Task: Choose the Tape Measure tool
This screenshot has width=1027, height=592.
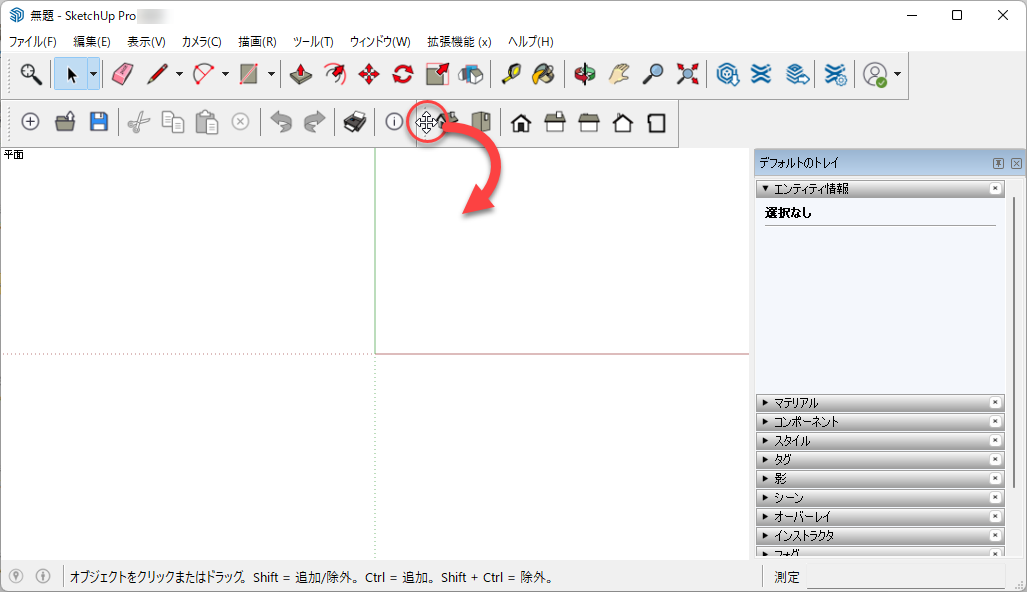Action: (x=511, y=74)
